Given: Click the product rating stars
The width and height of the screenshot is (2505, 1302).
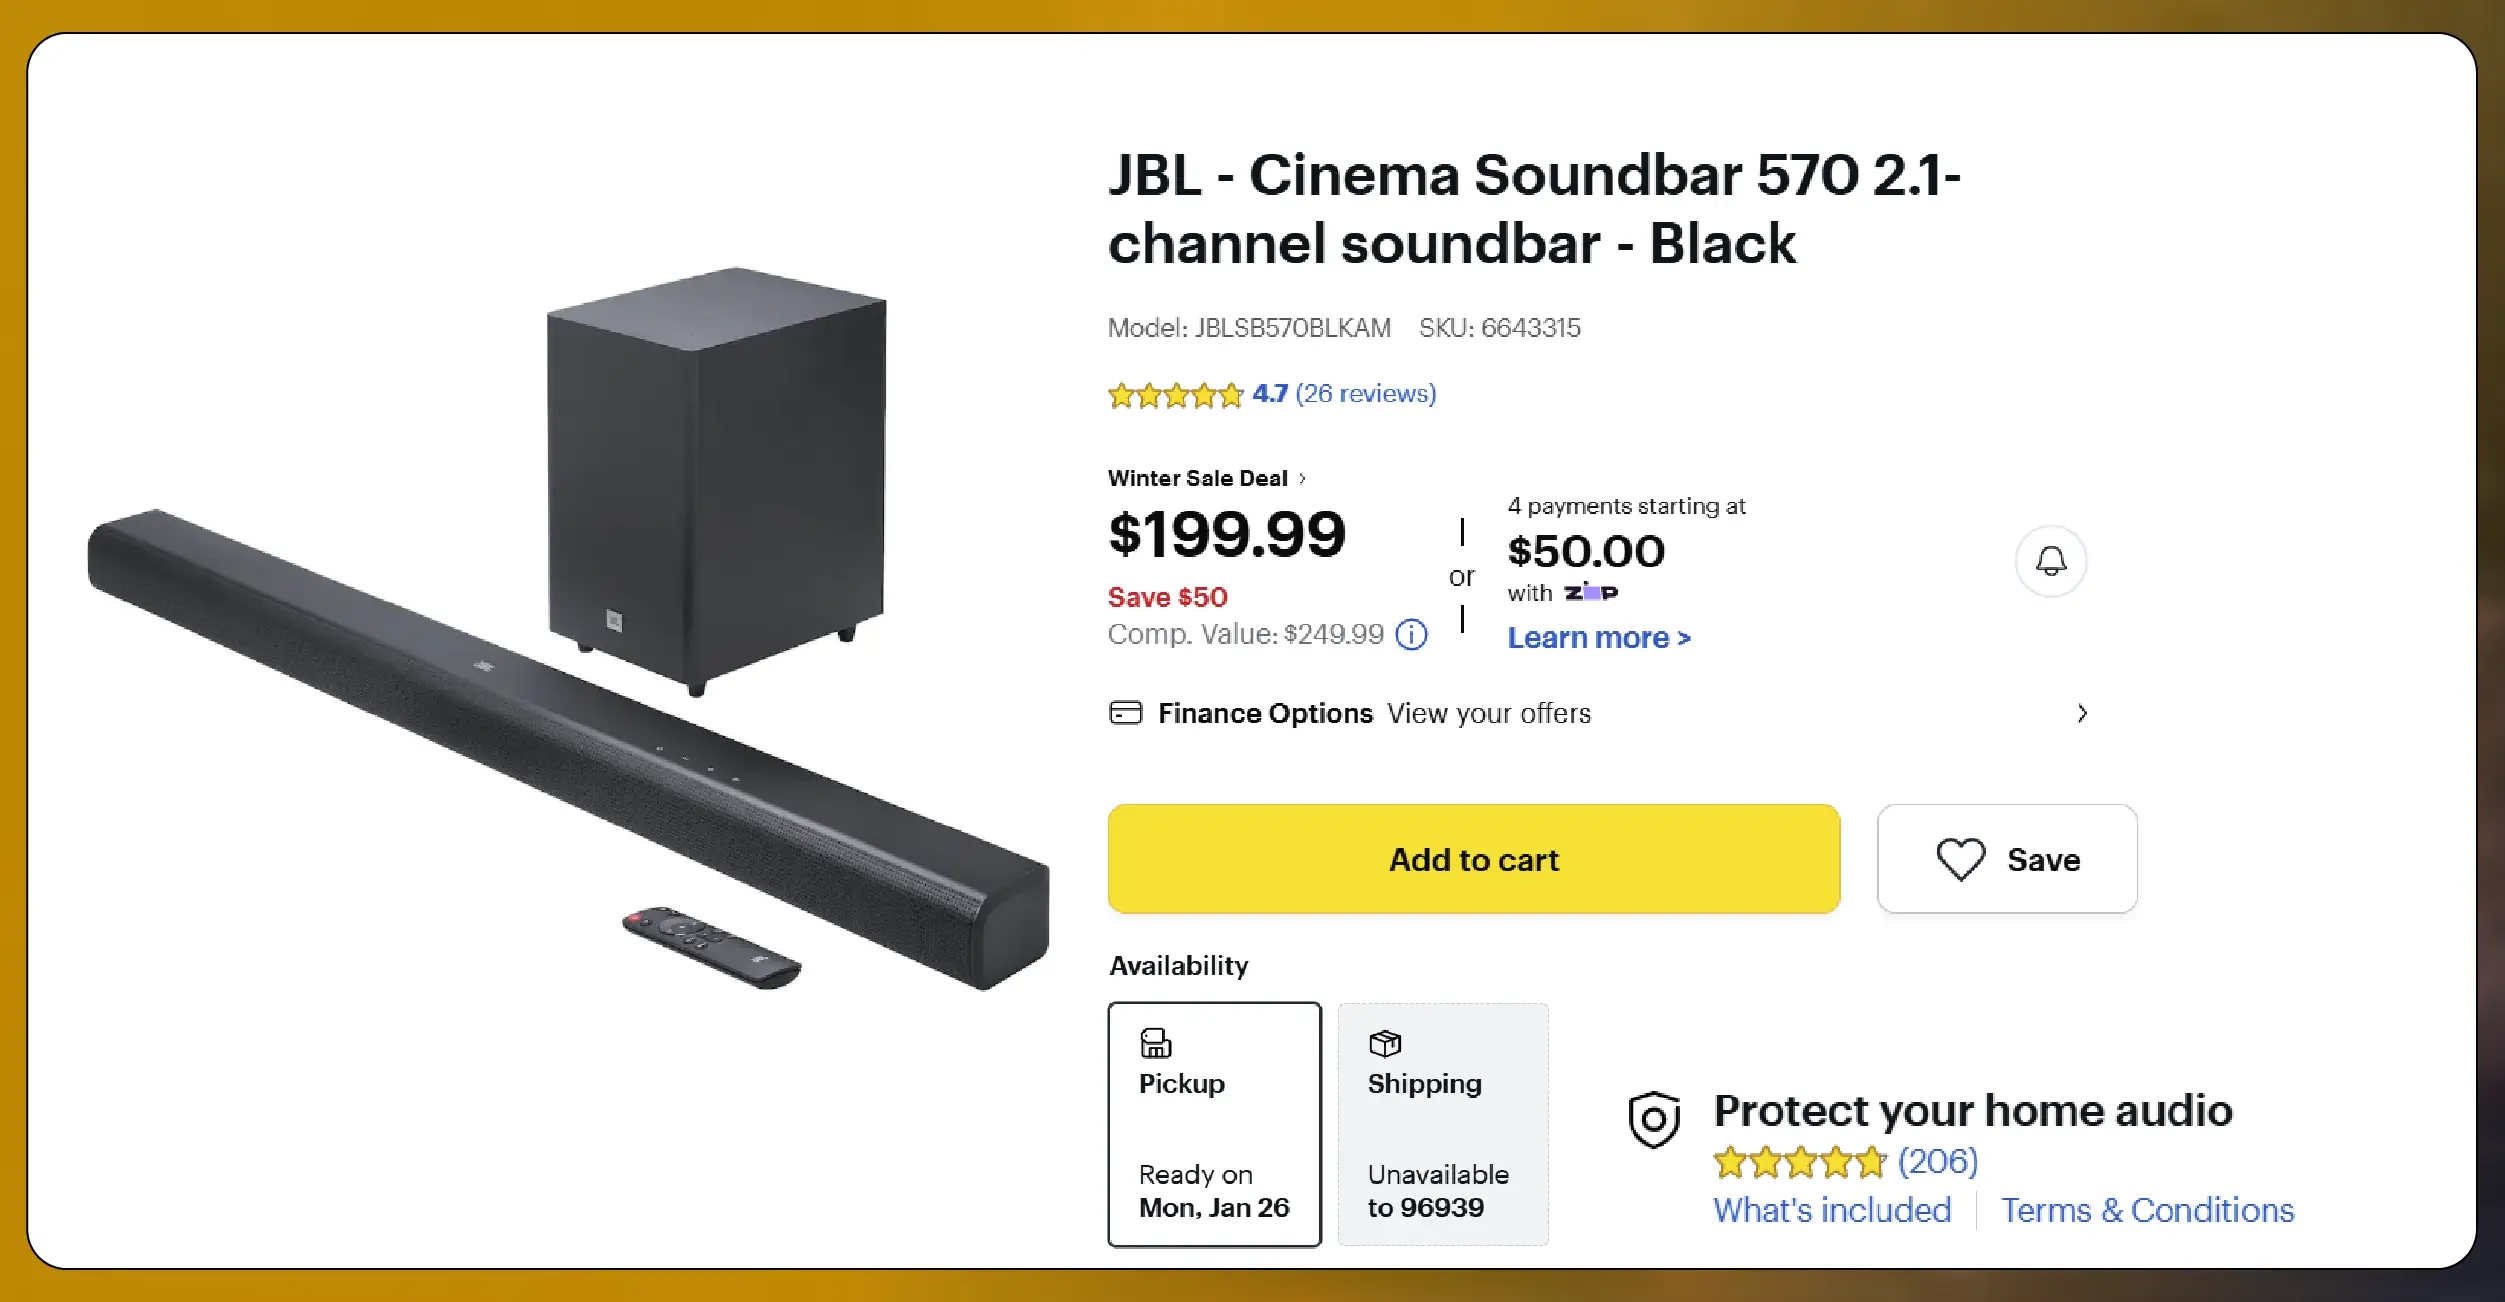Looking at the screenshot, I should (x=1175, y=396).
